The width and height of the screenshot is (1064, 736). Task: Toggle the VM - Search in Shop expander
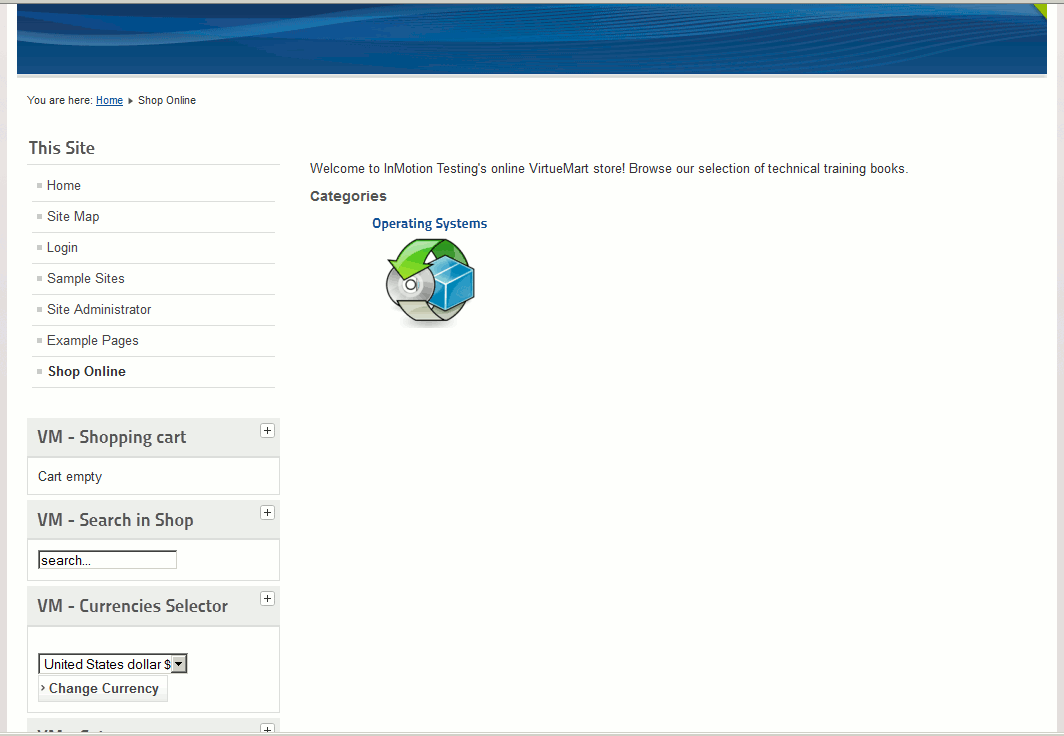[x=267, y=513]
